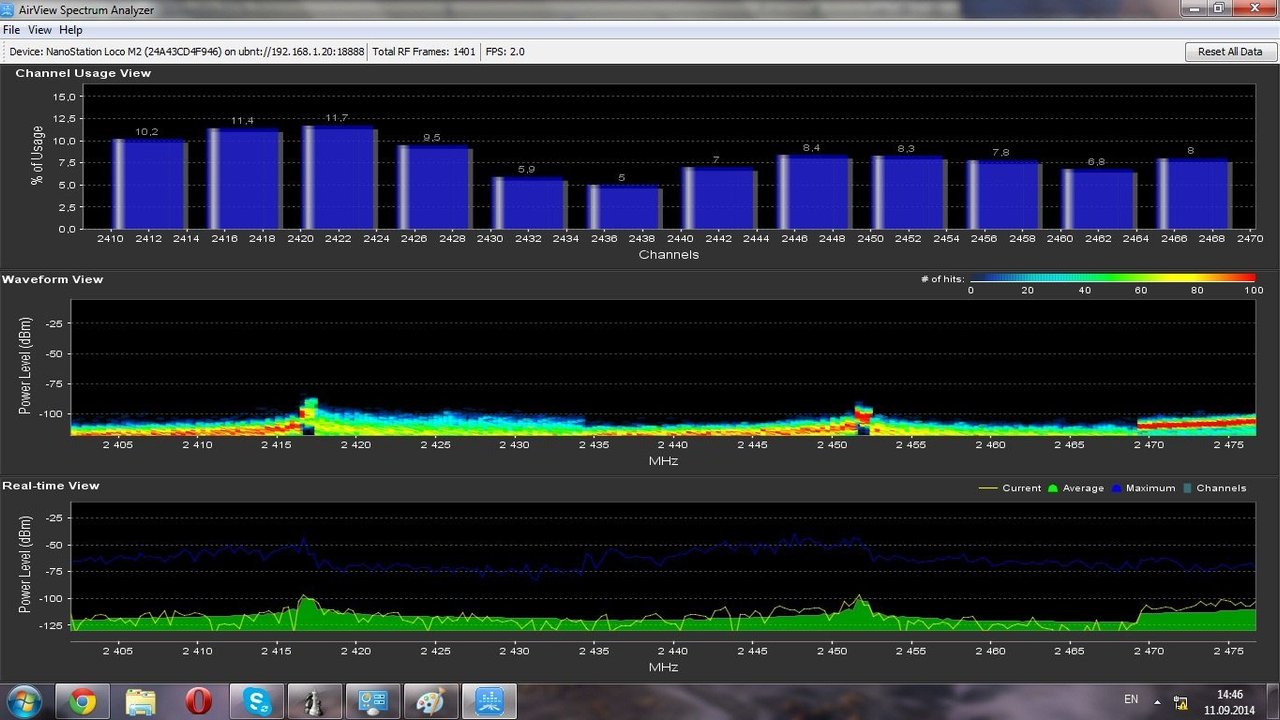Show hidden system tray icons
The image size is (1280, 720).
(x=1157, y=702)
